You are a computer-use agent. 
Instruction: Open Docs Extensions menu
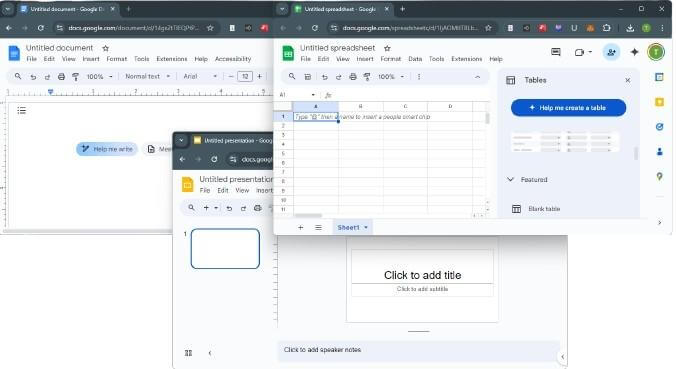point(172,59)
